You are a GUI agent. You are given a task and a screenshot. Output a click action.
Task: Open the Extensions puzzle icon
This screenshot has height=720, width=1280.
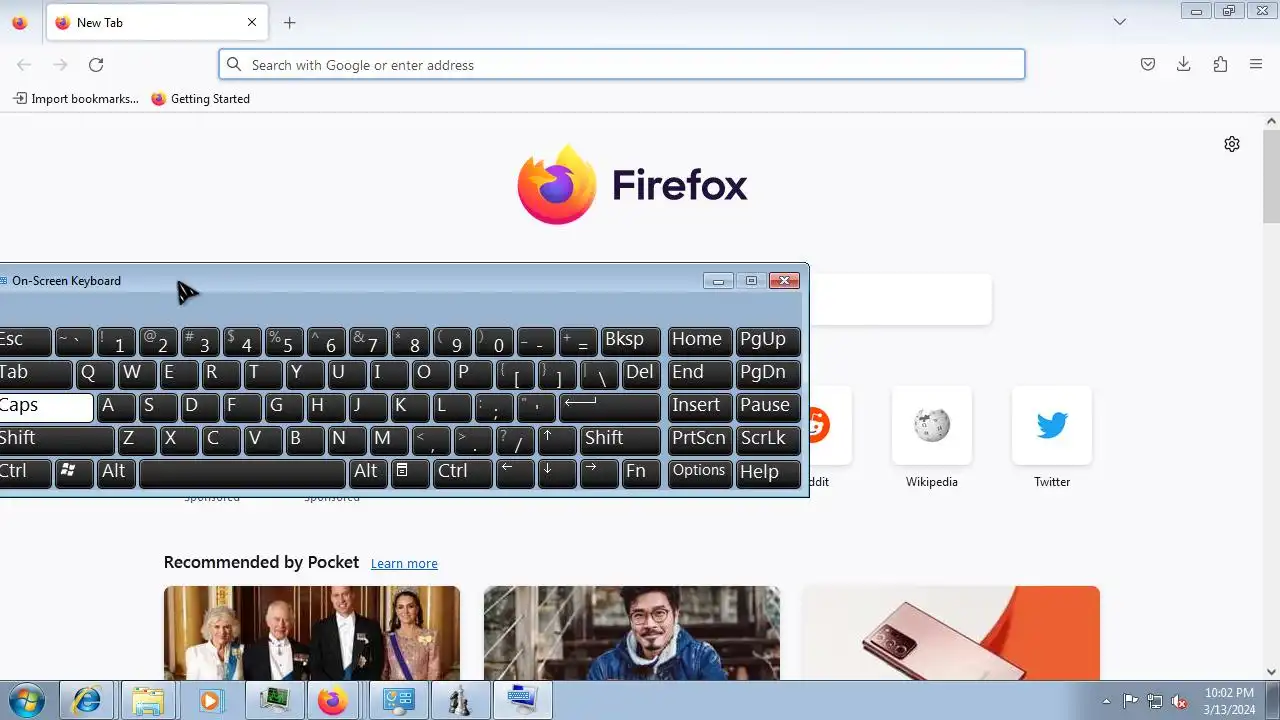1220,65
